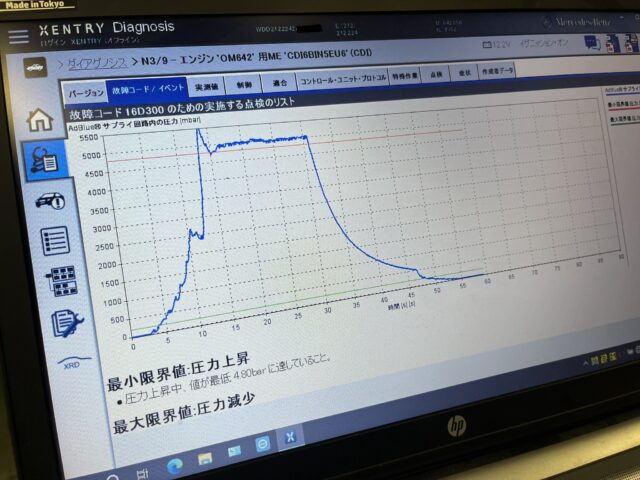The width and height of the screenshot is (640, 480).
Task: Click the blue AdBlue pressure legend entry
Action: click(x=622, y=90)
